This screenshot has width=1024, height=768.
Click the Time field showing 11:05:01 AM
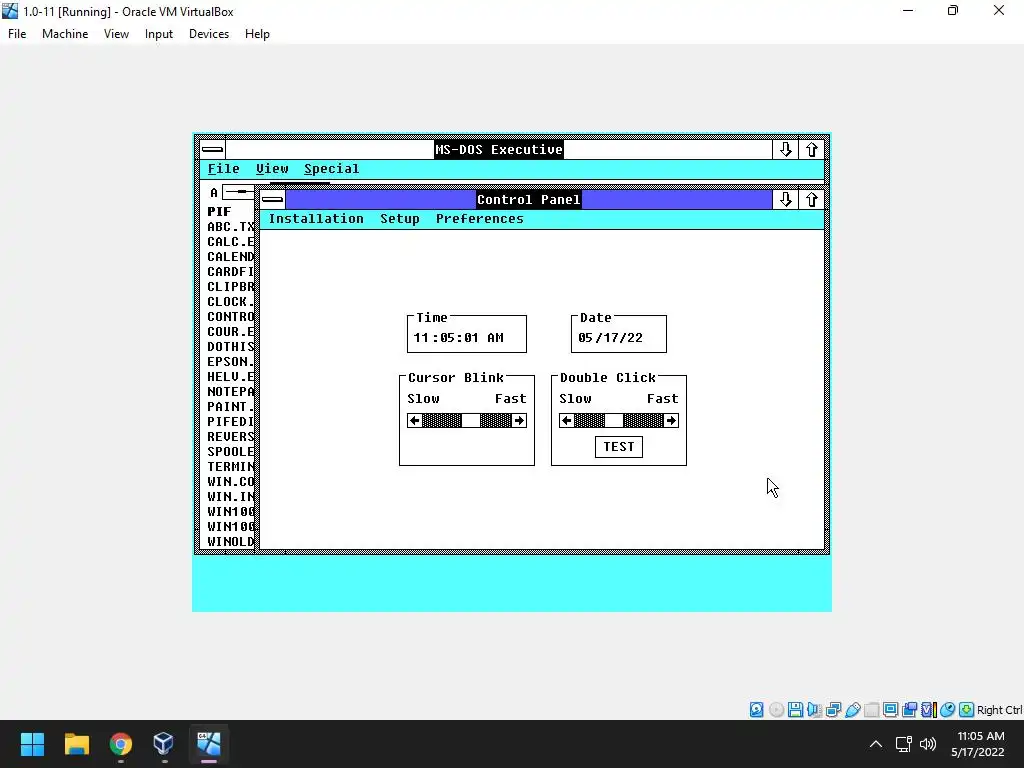coord(466,338)
